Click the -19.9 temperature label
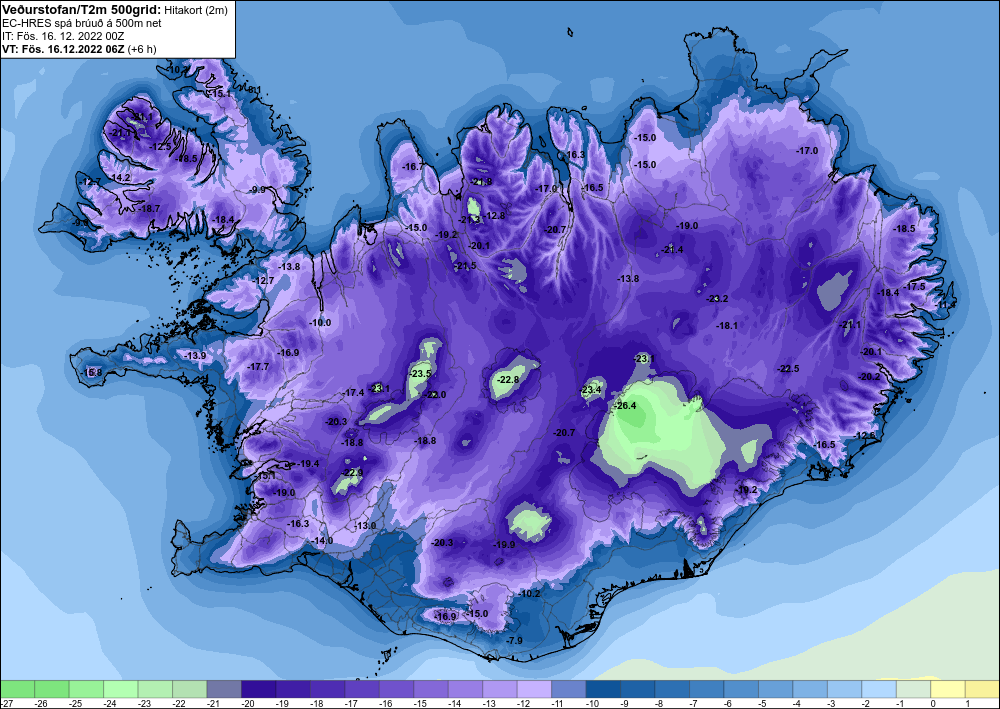Image resolution: width=1000 pixels, height=709 pixels. (504, 545)
